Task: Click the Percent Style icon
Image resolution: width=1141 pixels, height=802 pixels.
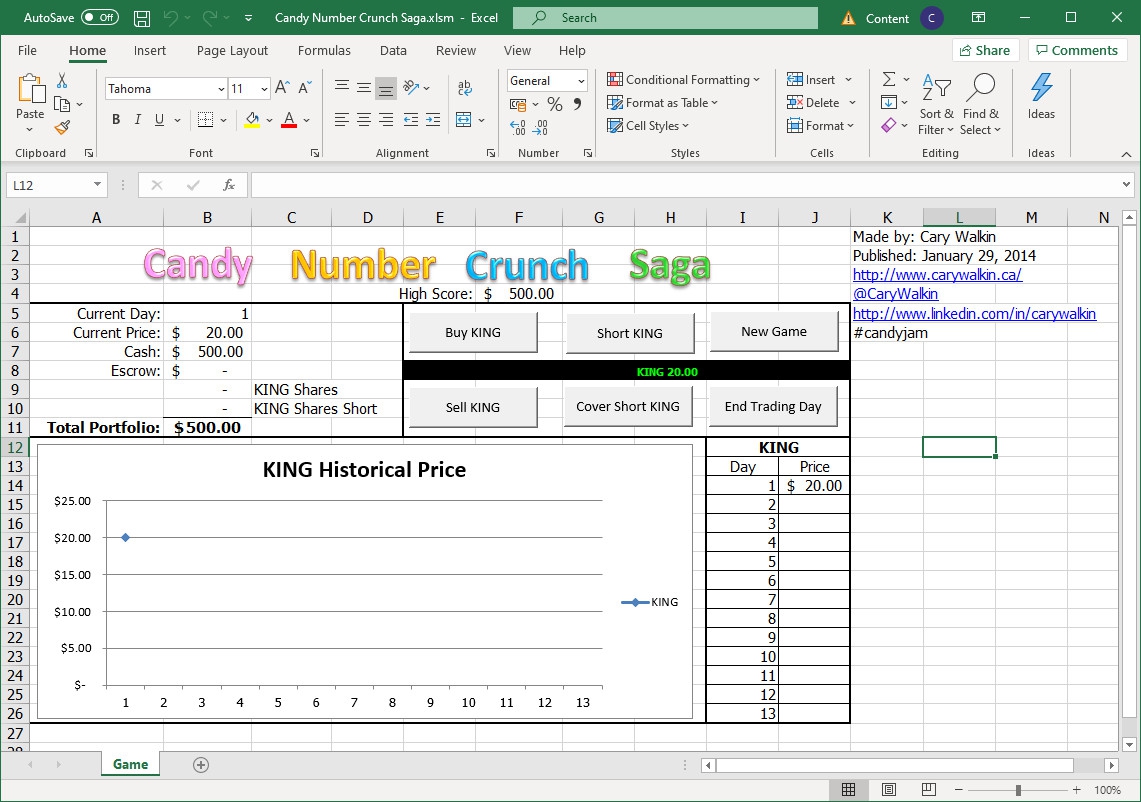Action: (554, 104)
